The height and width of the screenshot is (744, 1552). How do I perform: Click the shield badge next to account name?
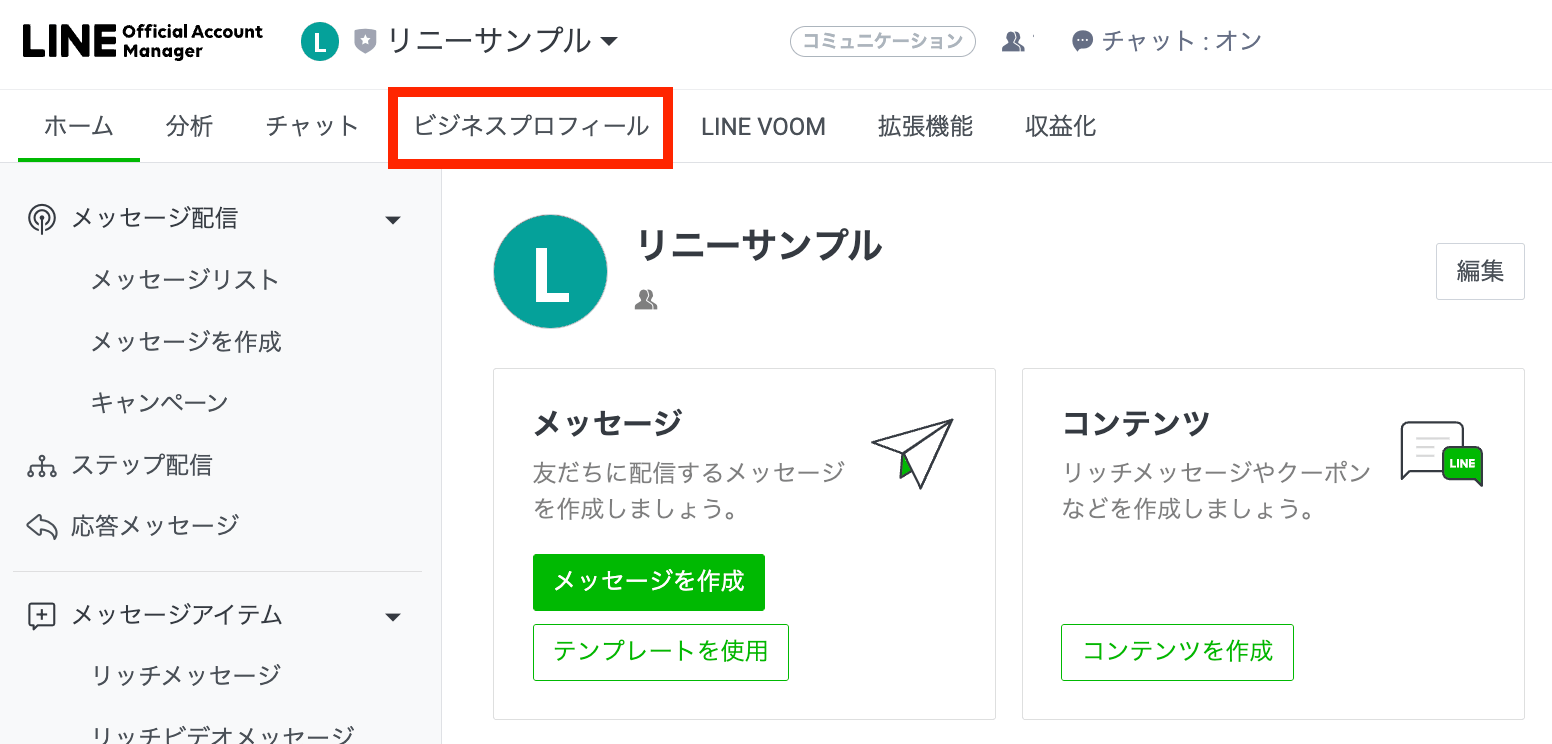point(365,42)
